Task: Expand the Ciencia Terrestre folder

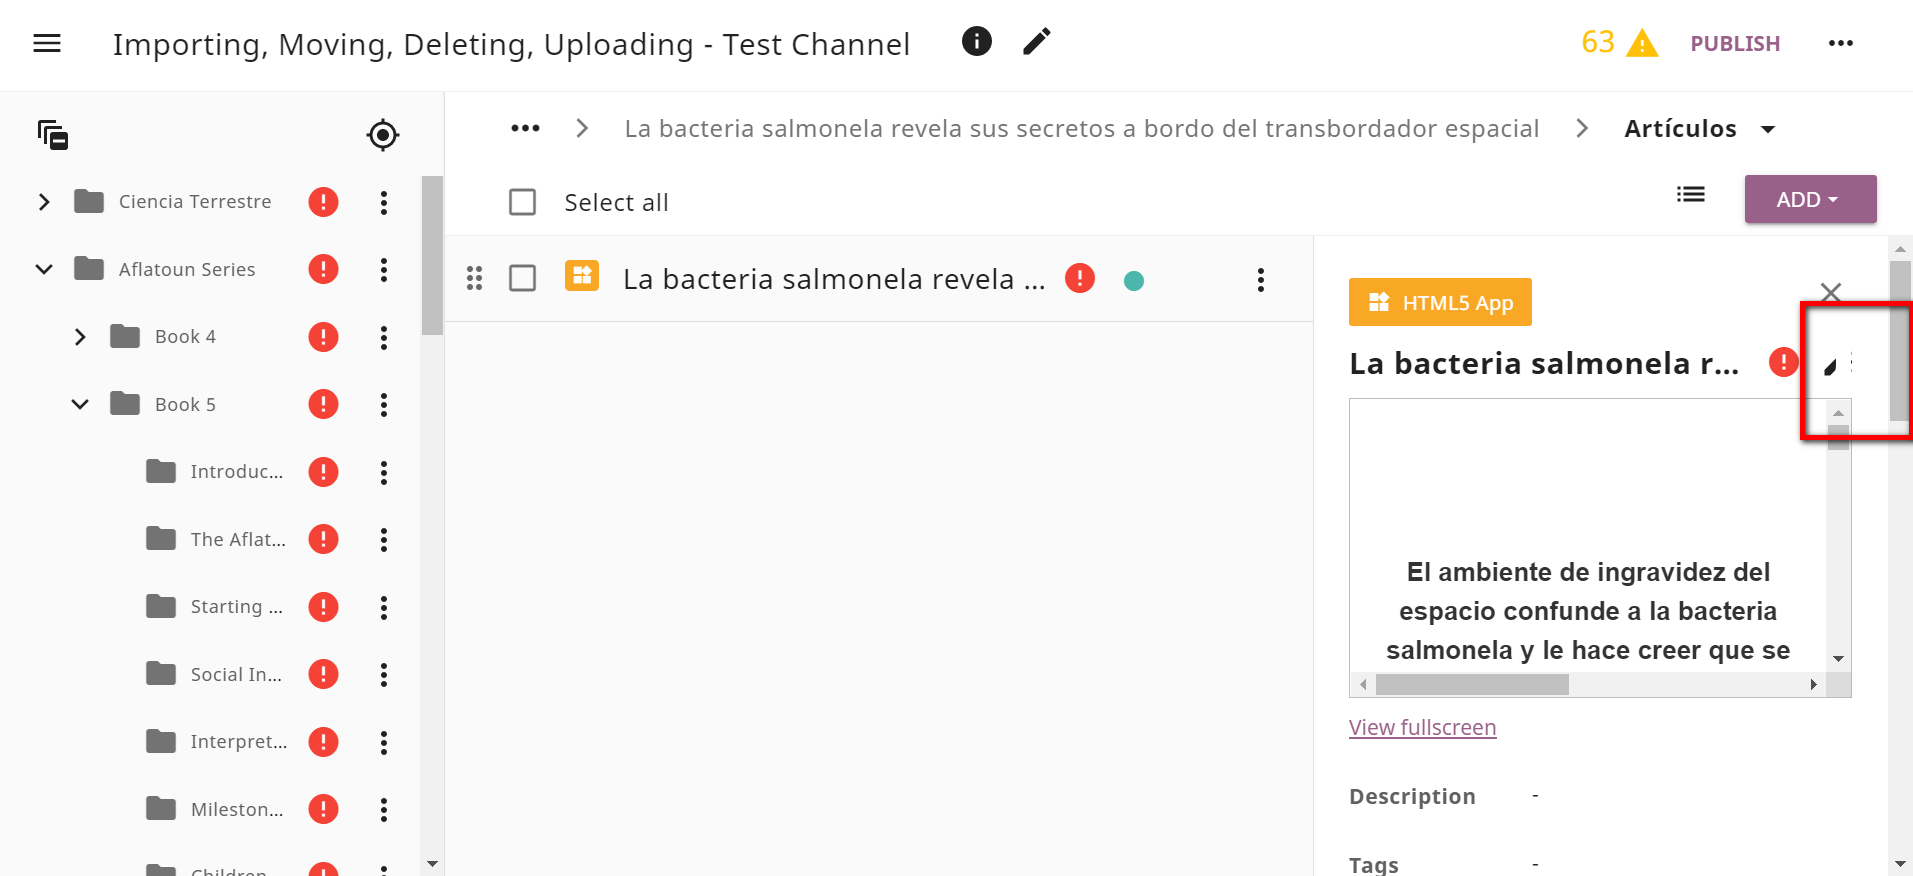Action: [x=44, y=202]
